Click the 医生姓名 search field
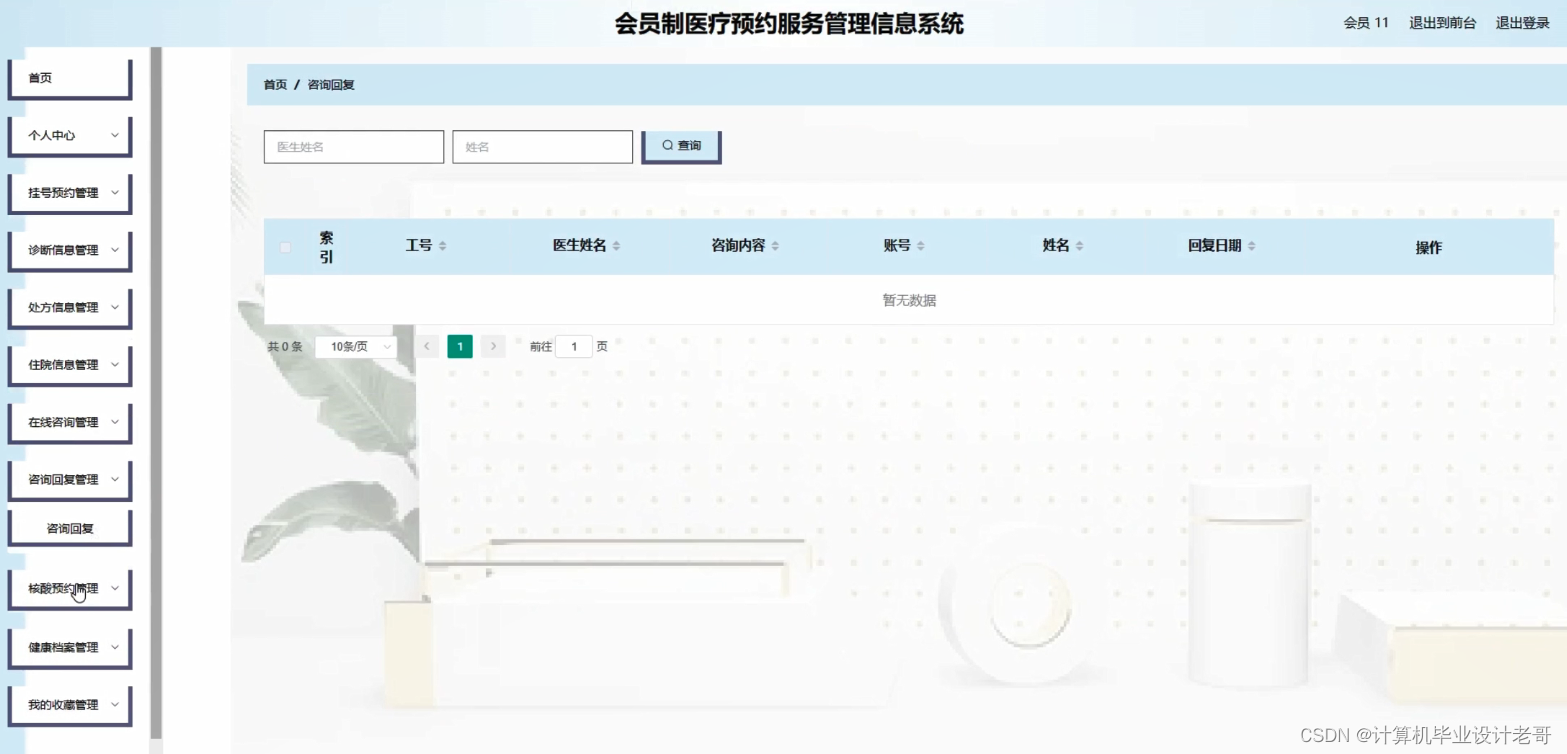This screenshot has width=1567, height=754. pos(354,147)
